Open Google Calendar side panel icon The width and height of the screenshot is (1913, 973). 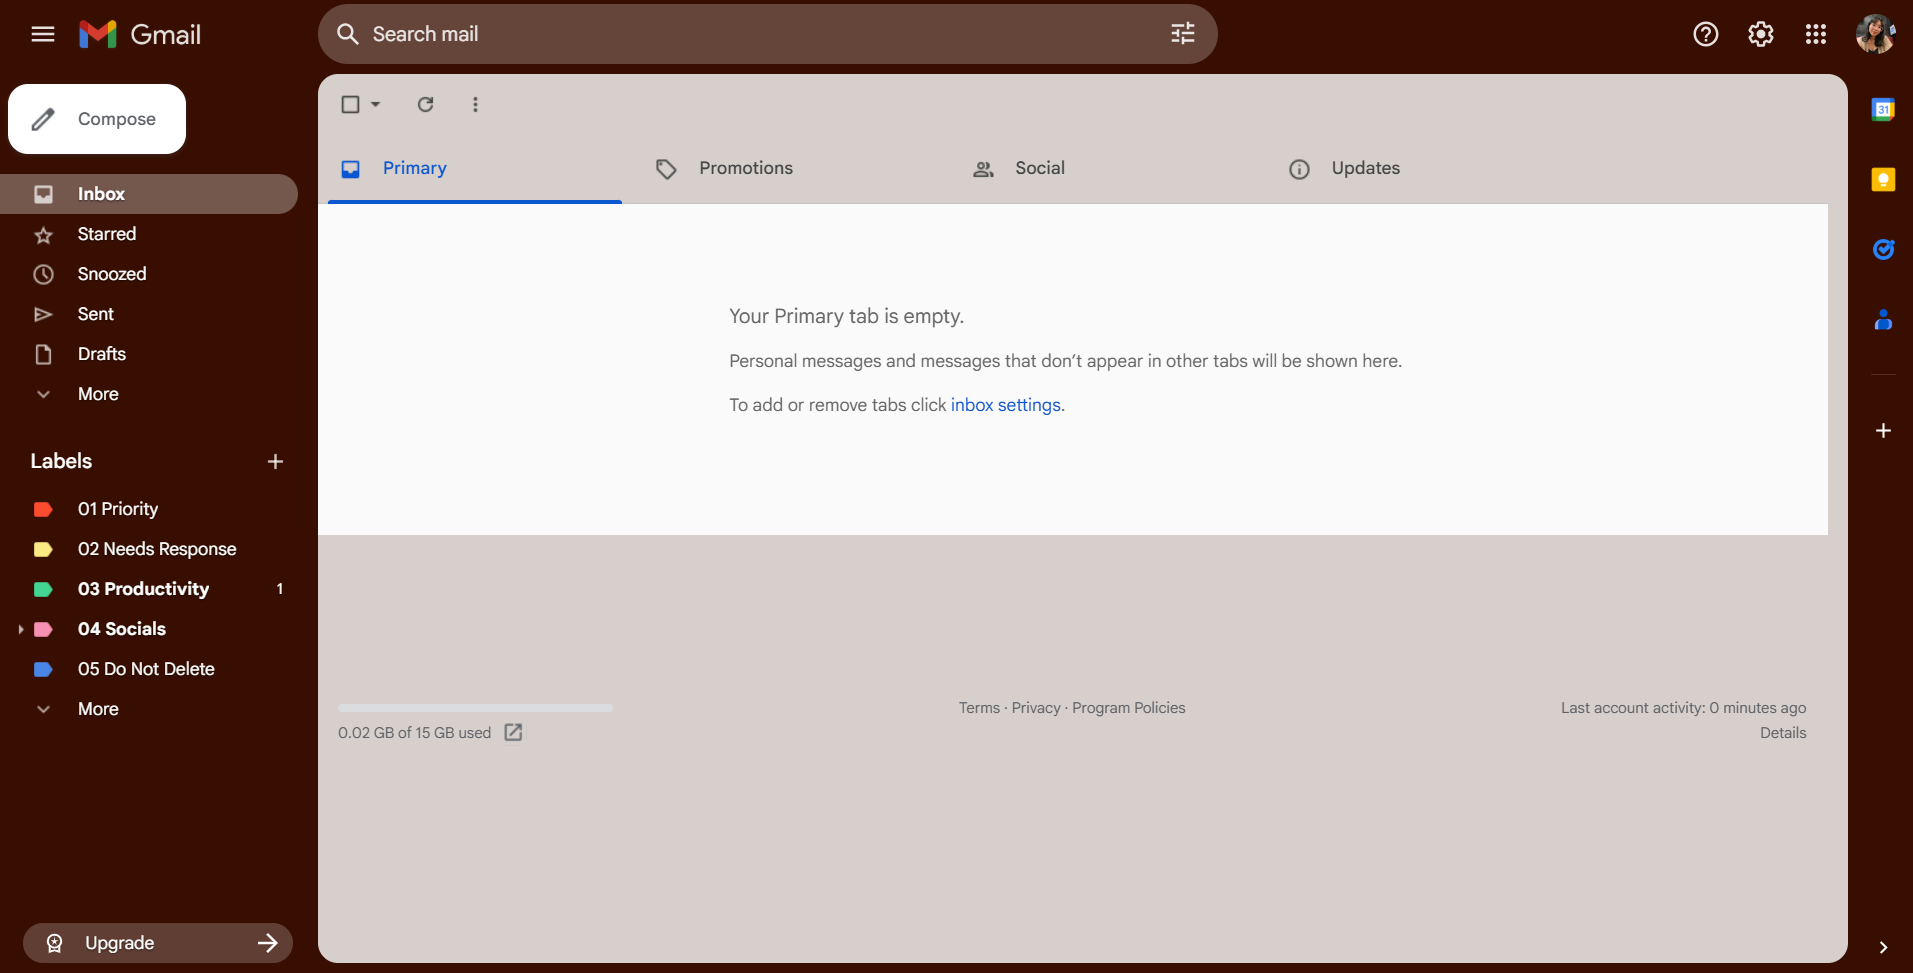(1883, 110)
